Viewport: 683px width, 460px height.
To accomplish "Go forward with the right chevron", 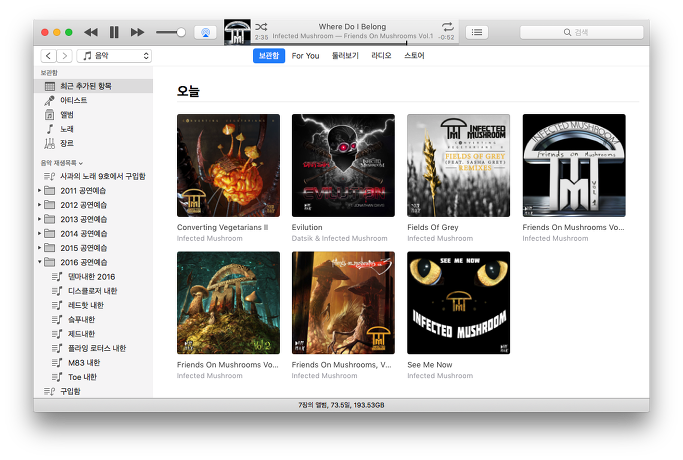I will click(64, 56).
